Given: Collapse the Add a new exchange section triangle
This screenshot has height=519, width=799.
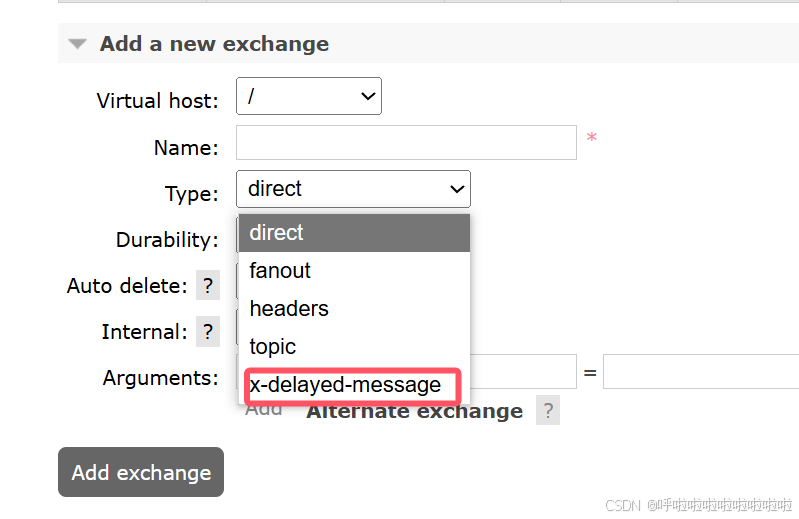Looking at the screenshot, I should click(x=77, y=44).
